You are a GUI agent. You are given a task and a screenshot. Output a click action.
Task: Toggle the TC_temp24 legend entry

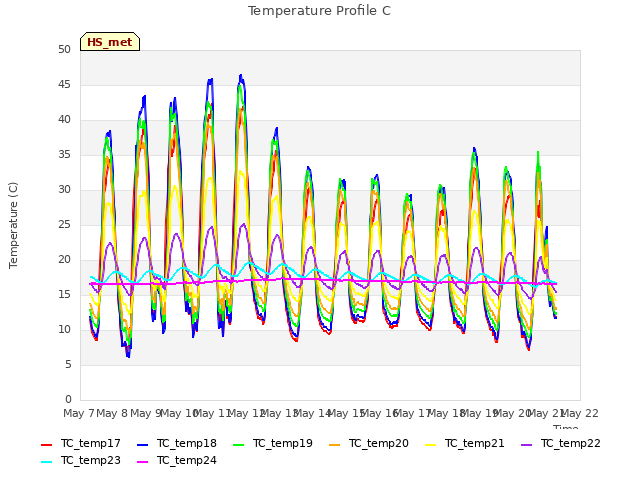pos(177,461)
